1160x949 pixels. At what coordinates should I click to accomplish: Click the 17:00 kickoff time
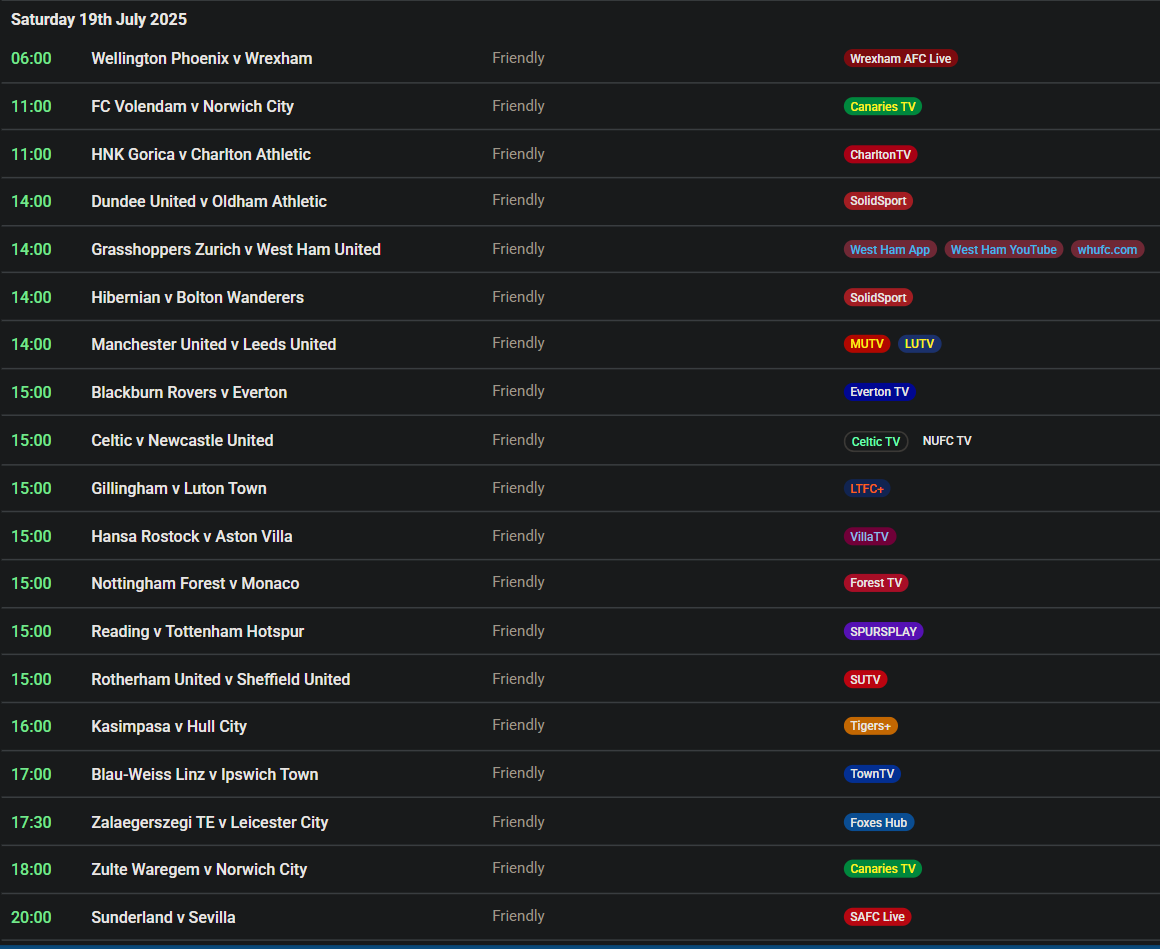pos(31,774)
